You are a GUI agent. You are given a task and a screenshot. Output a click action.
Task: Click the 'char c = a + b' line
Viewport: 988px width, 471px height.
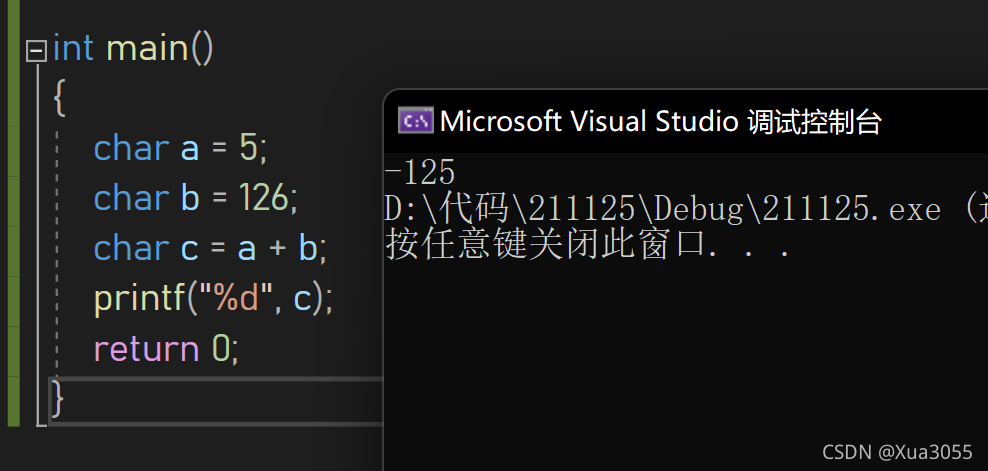pos(210,248)
